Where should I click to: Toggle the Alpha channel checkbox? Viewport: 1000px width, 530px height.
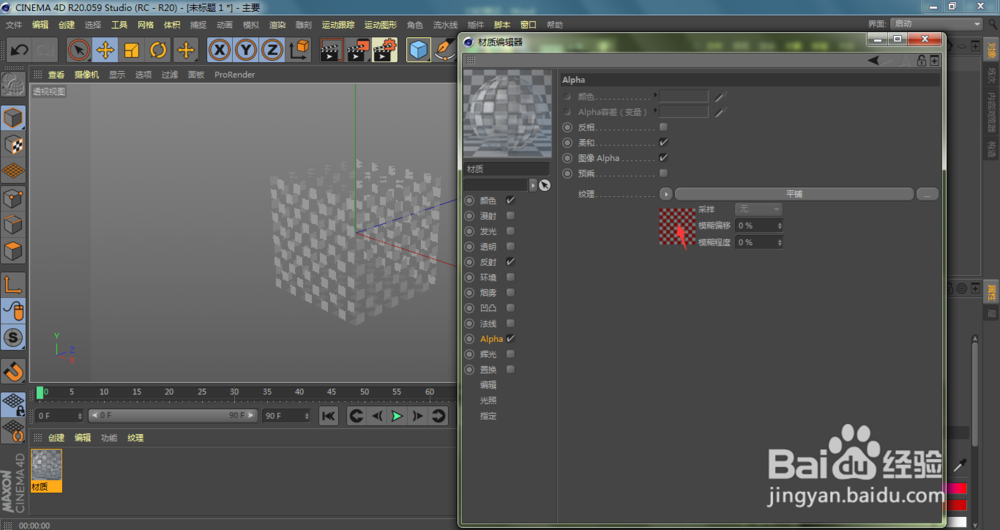tap(510, 339)
